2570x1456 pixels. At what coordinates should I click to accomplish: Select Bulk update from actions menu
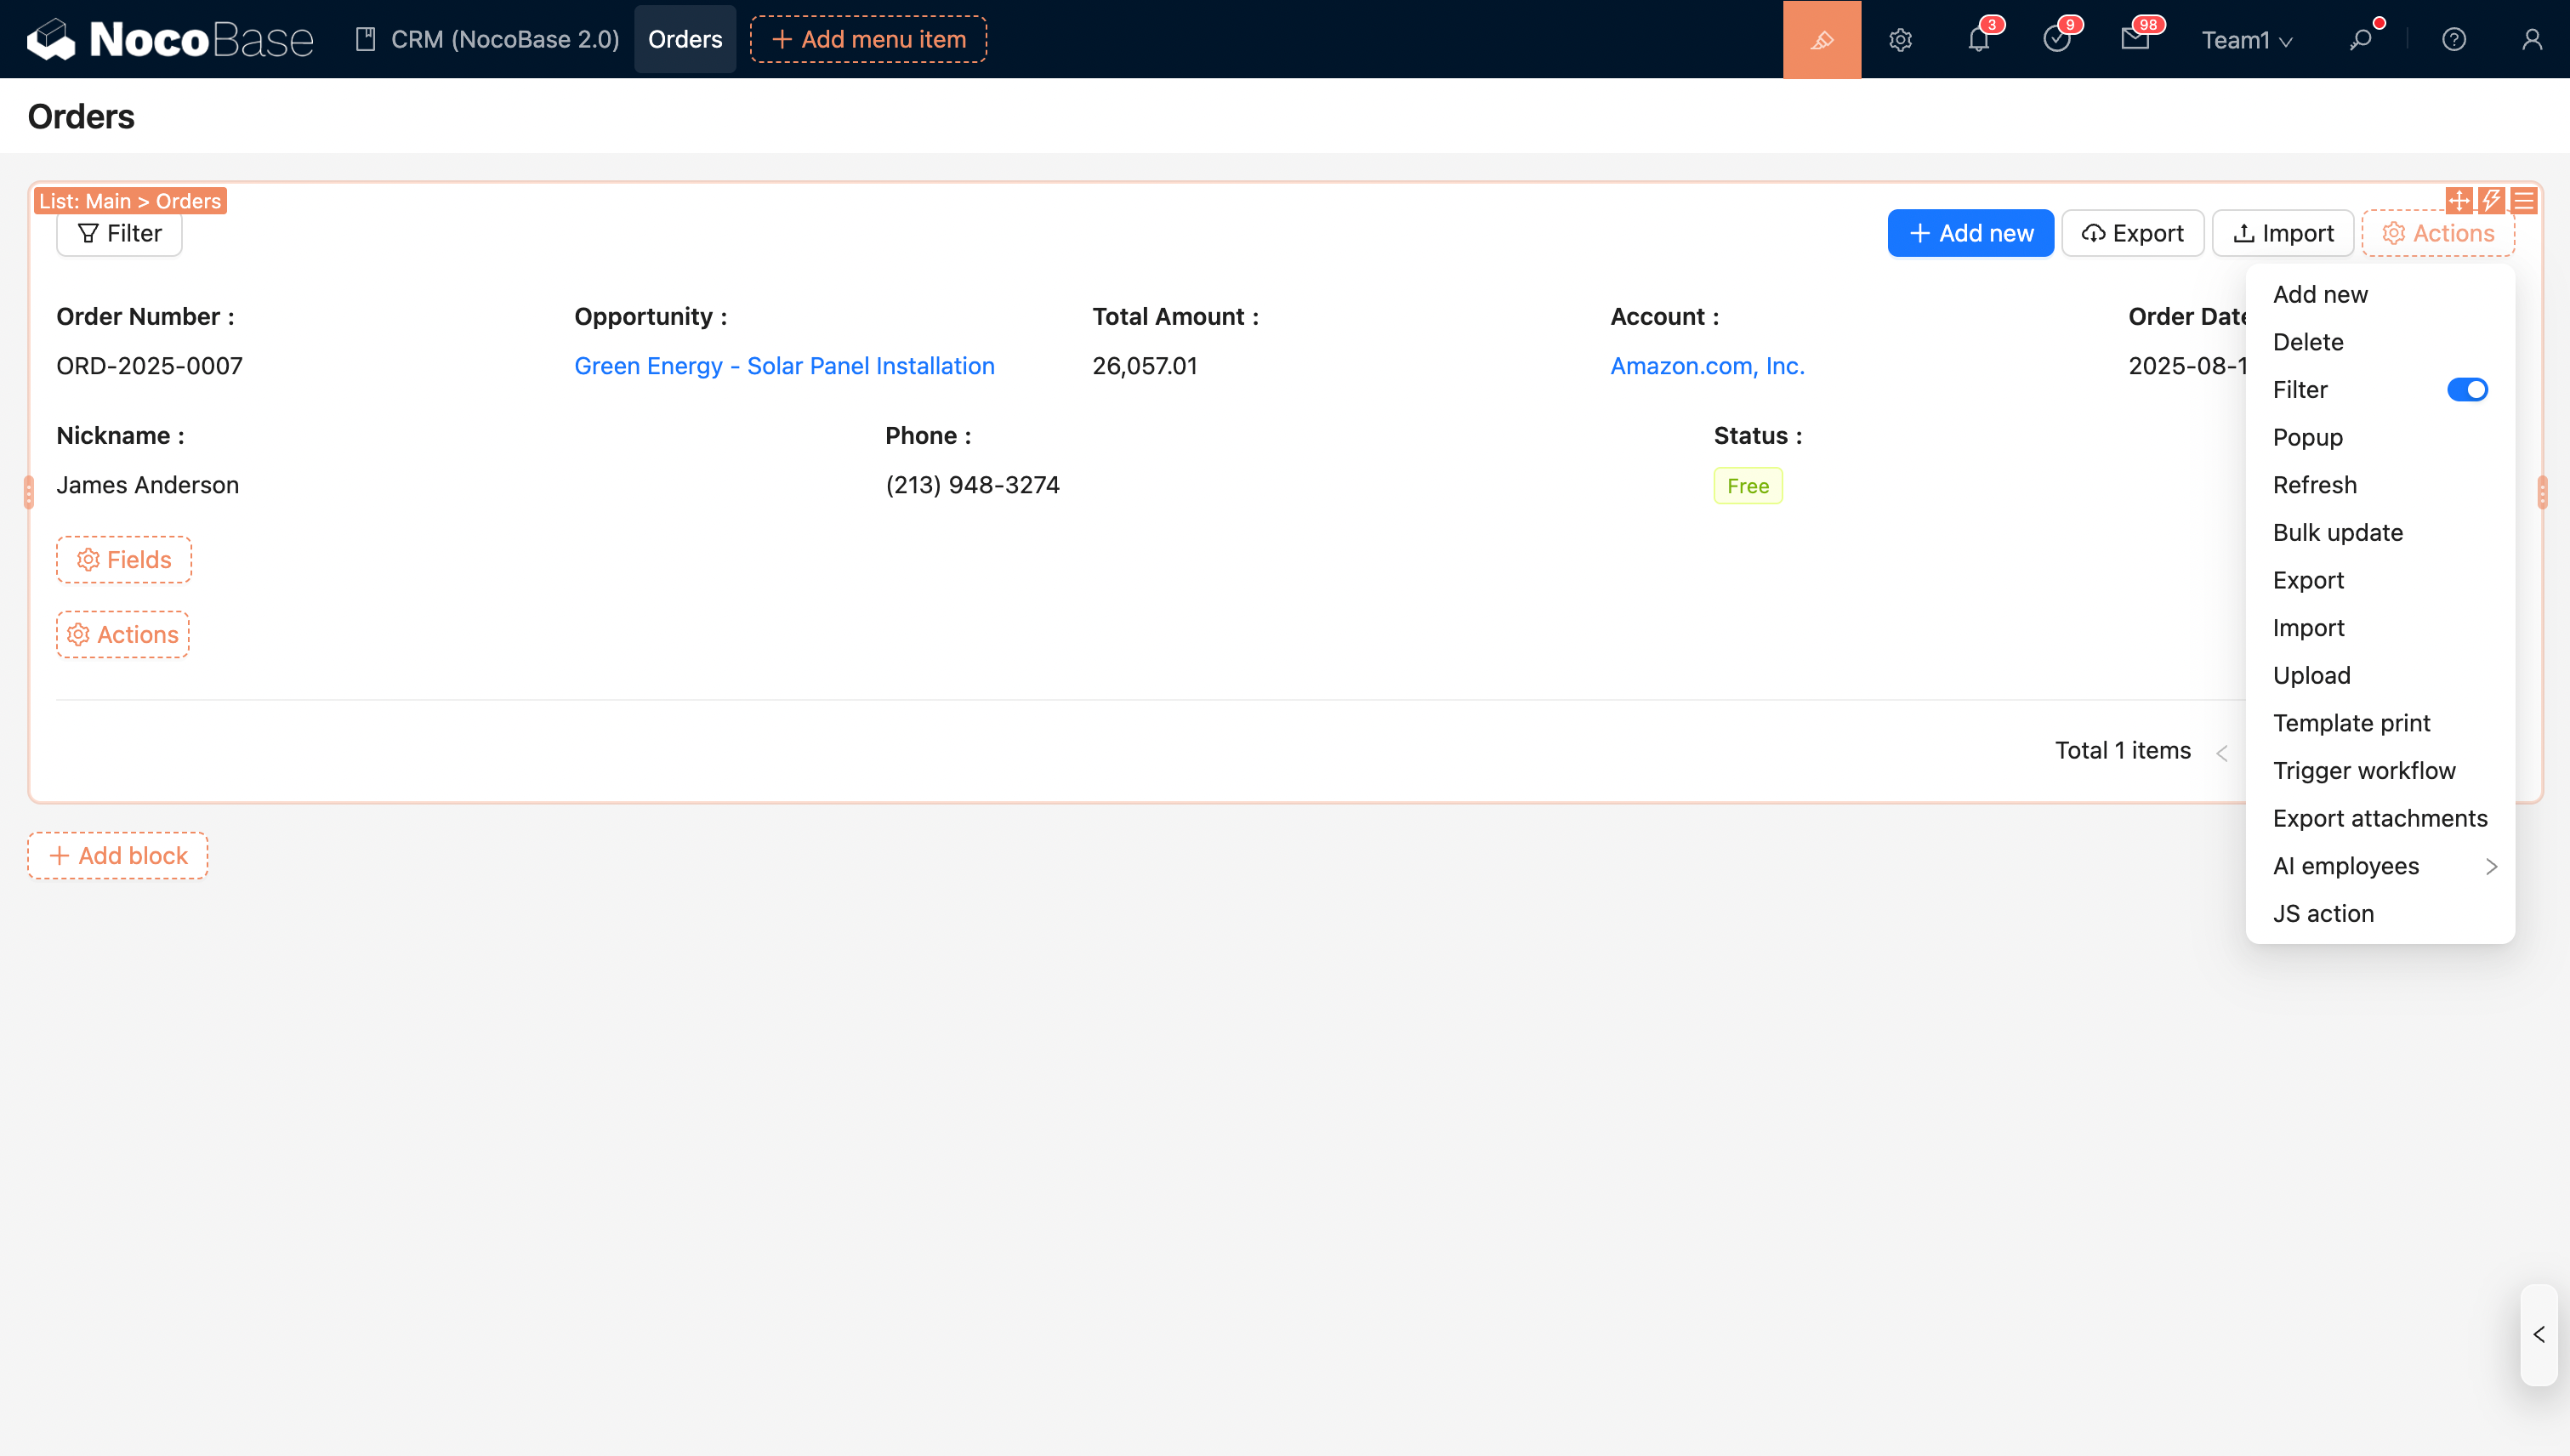(2337, 532)
